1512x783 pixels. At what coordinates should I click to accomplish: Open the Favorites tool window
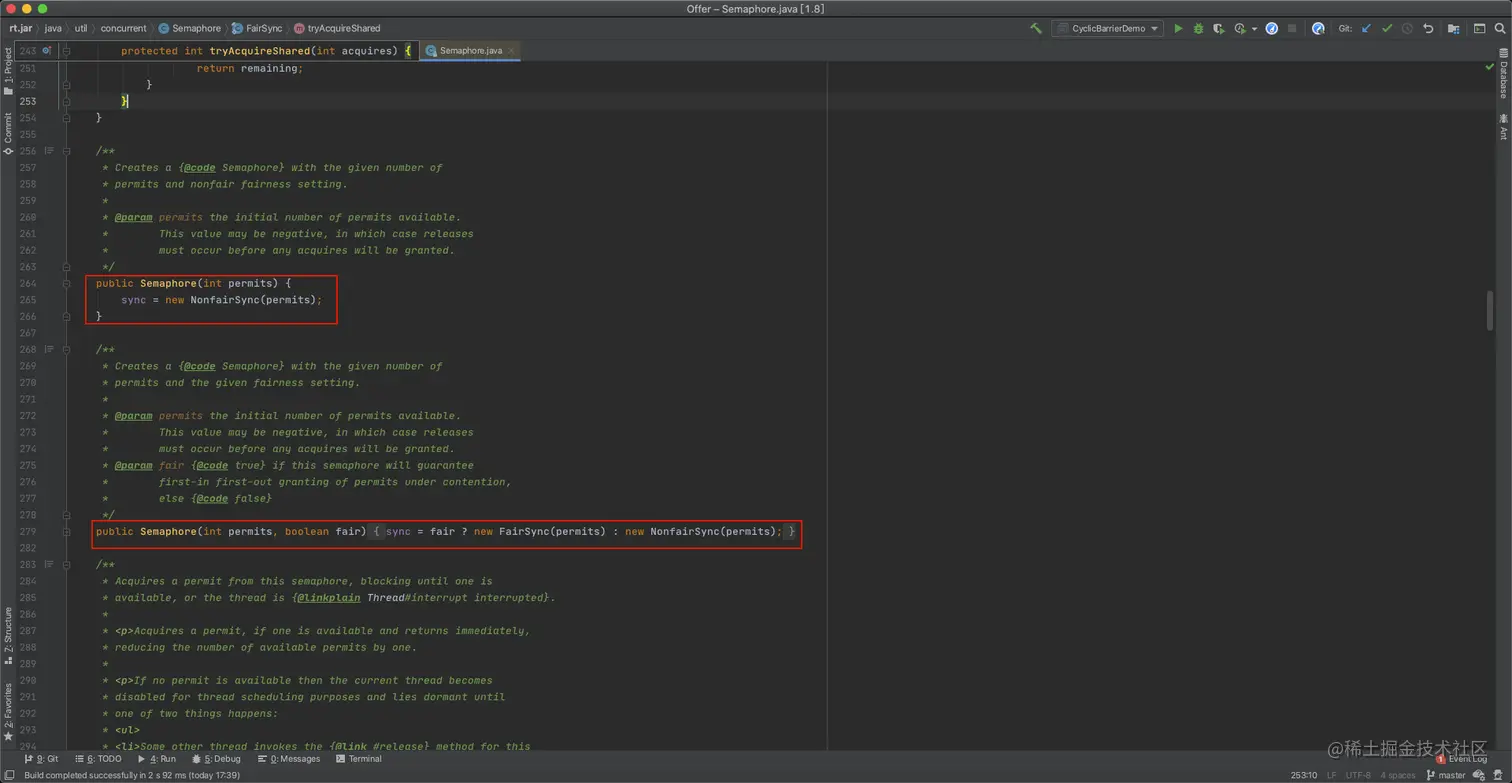pyautogui.click(x=8, y=712)
